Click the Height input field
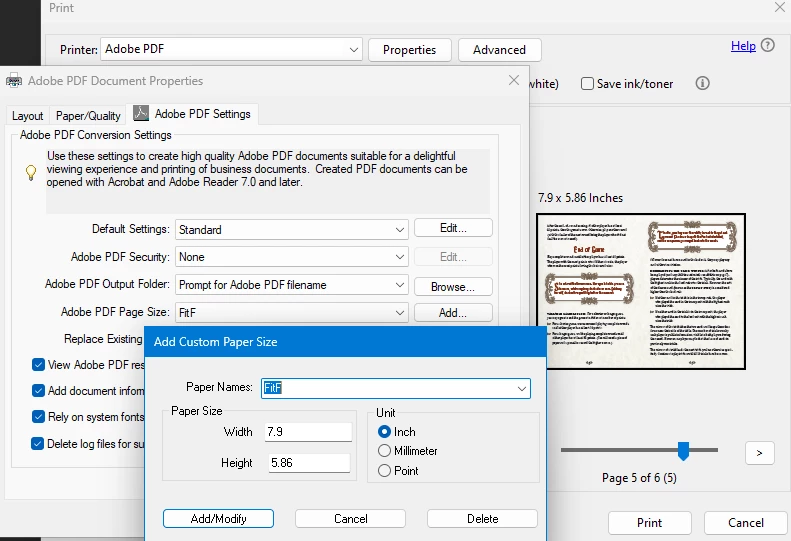The image size is (791, 541). pos(309,463)
